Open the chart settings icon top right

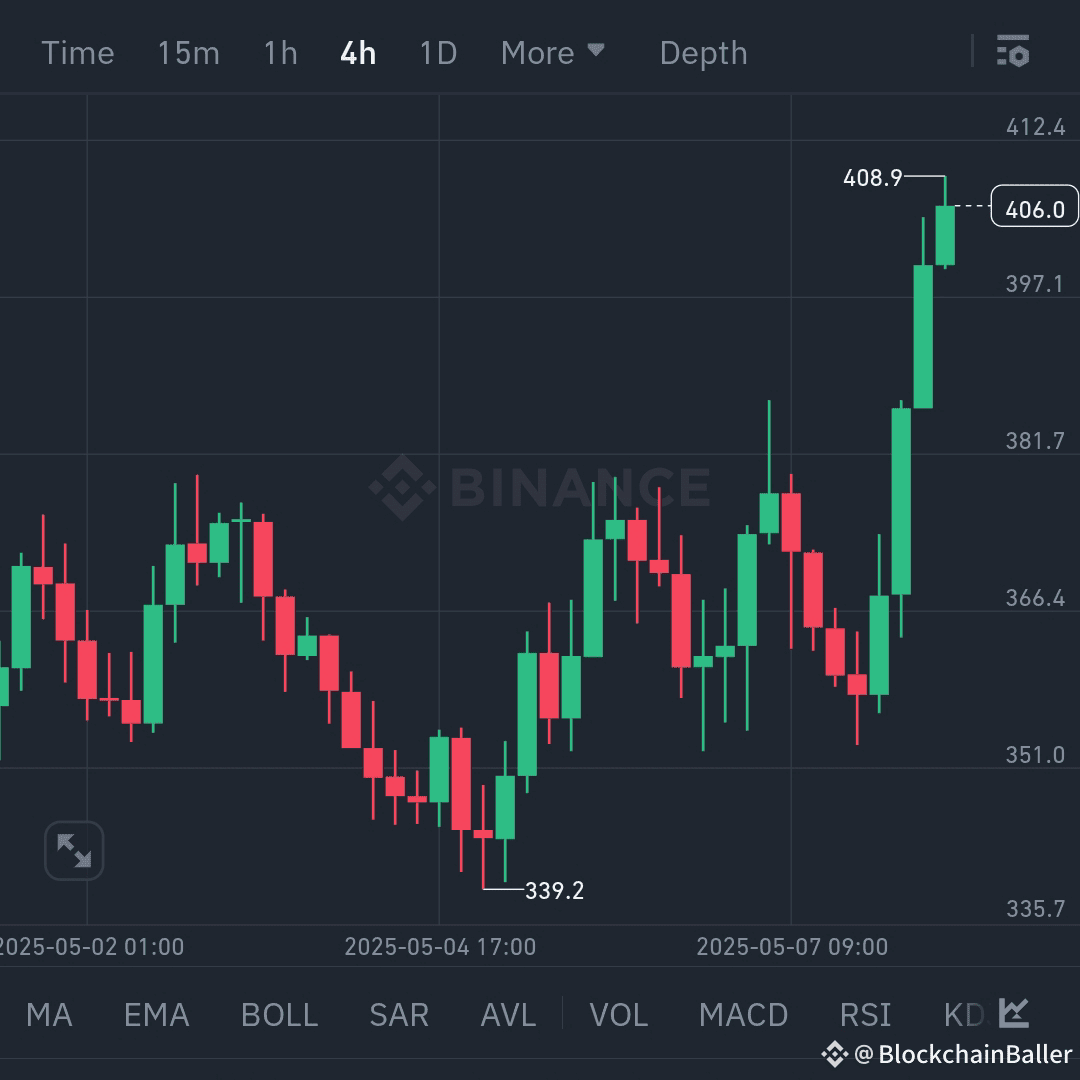(1013, 53)
